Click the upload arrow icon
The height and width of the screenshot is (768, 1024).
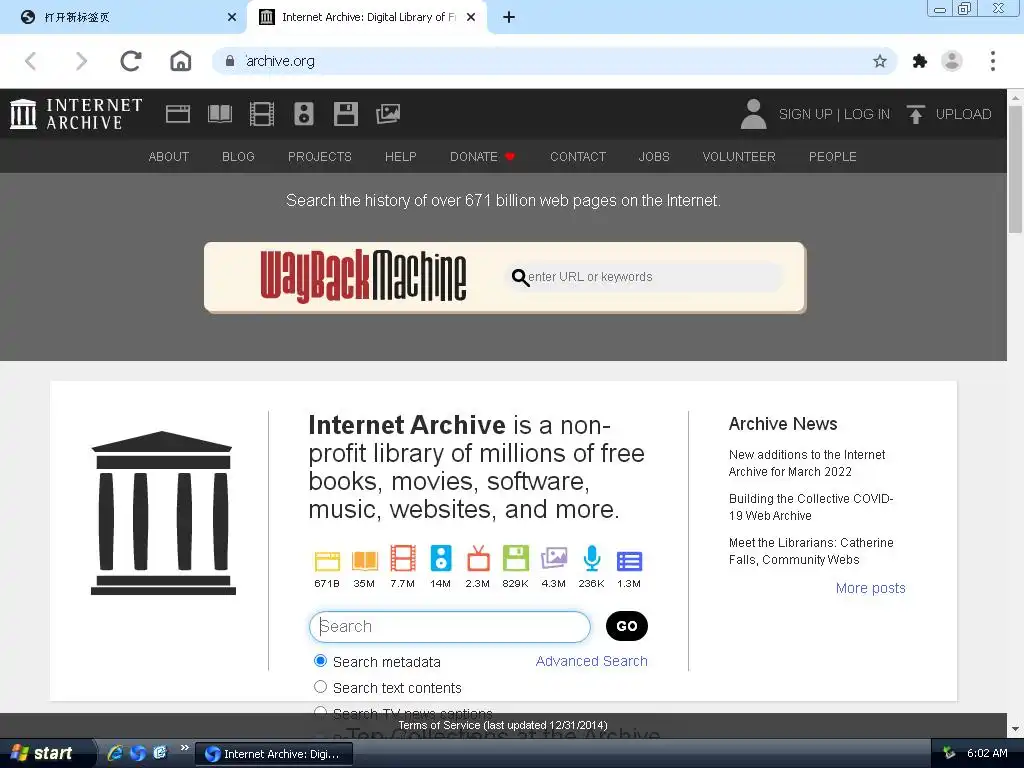(x=916, y=114)
